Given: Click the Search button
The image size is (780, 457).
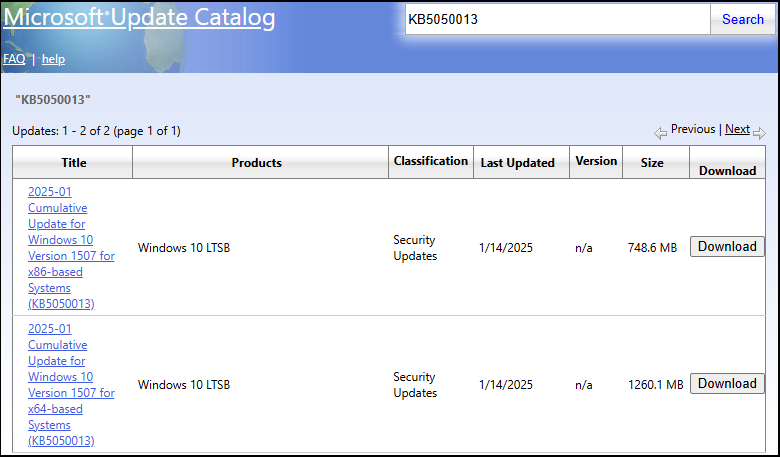Looking at the screenshot, I should [742, 19].
